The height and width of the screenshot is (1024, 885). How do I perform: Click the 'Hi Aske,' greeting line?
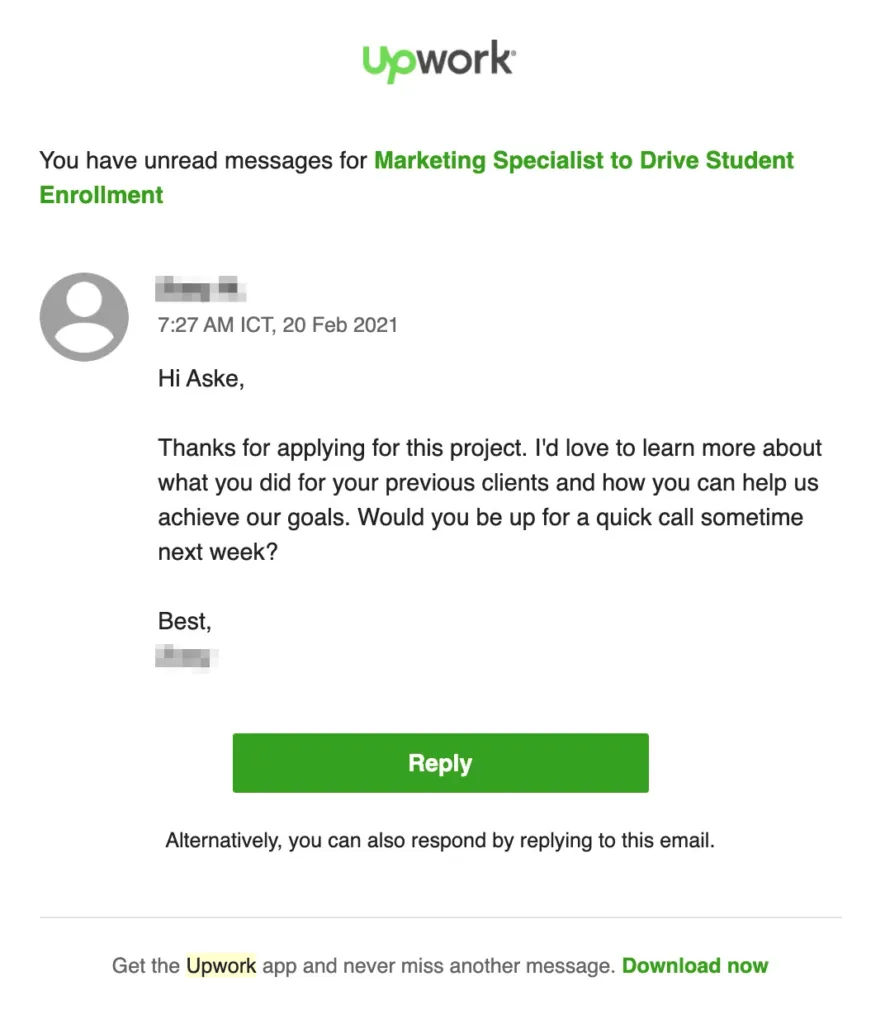point(200,378)
